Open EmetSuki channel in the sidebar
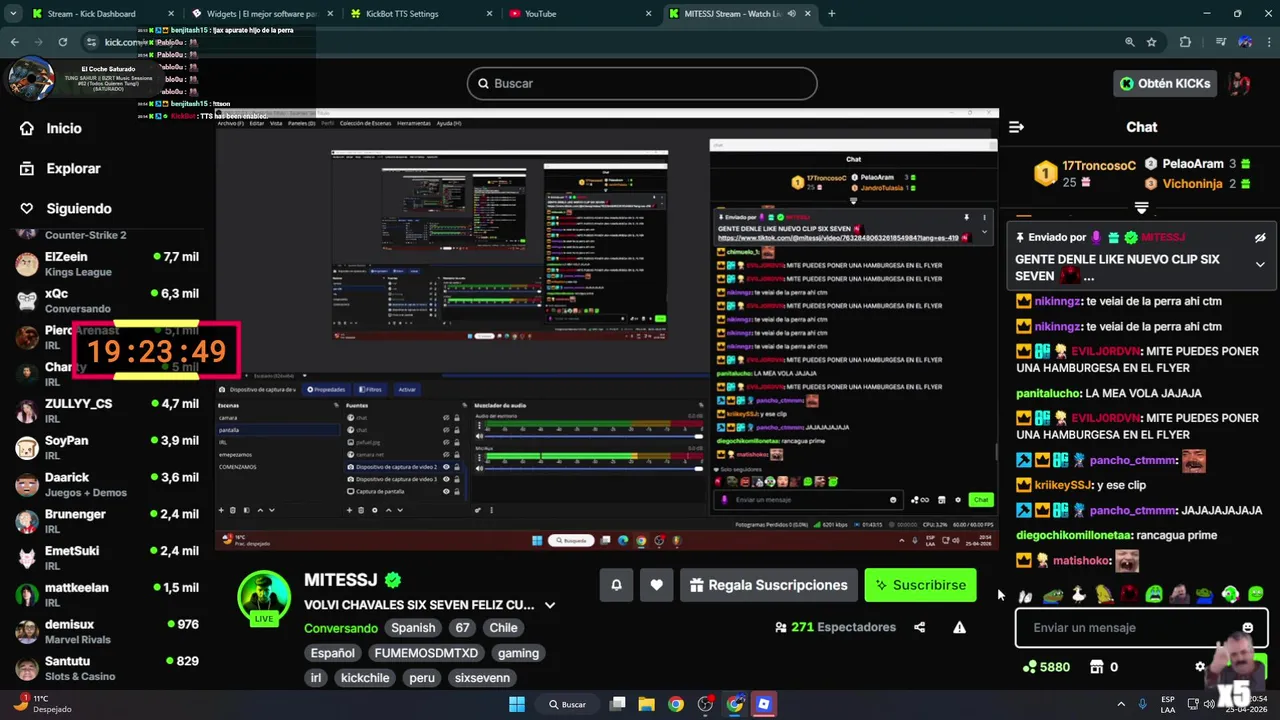 pos(107,558)
